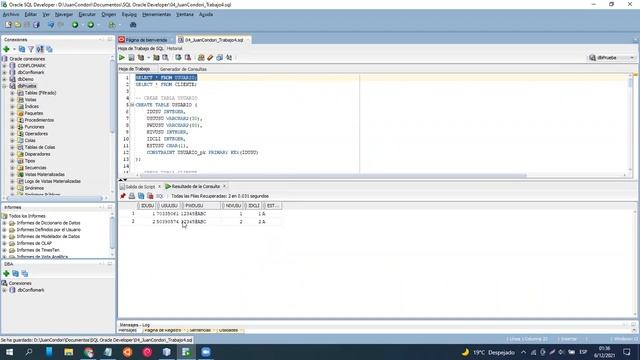Click the To Upper/Lower case icon

229,58
